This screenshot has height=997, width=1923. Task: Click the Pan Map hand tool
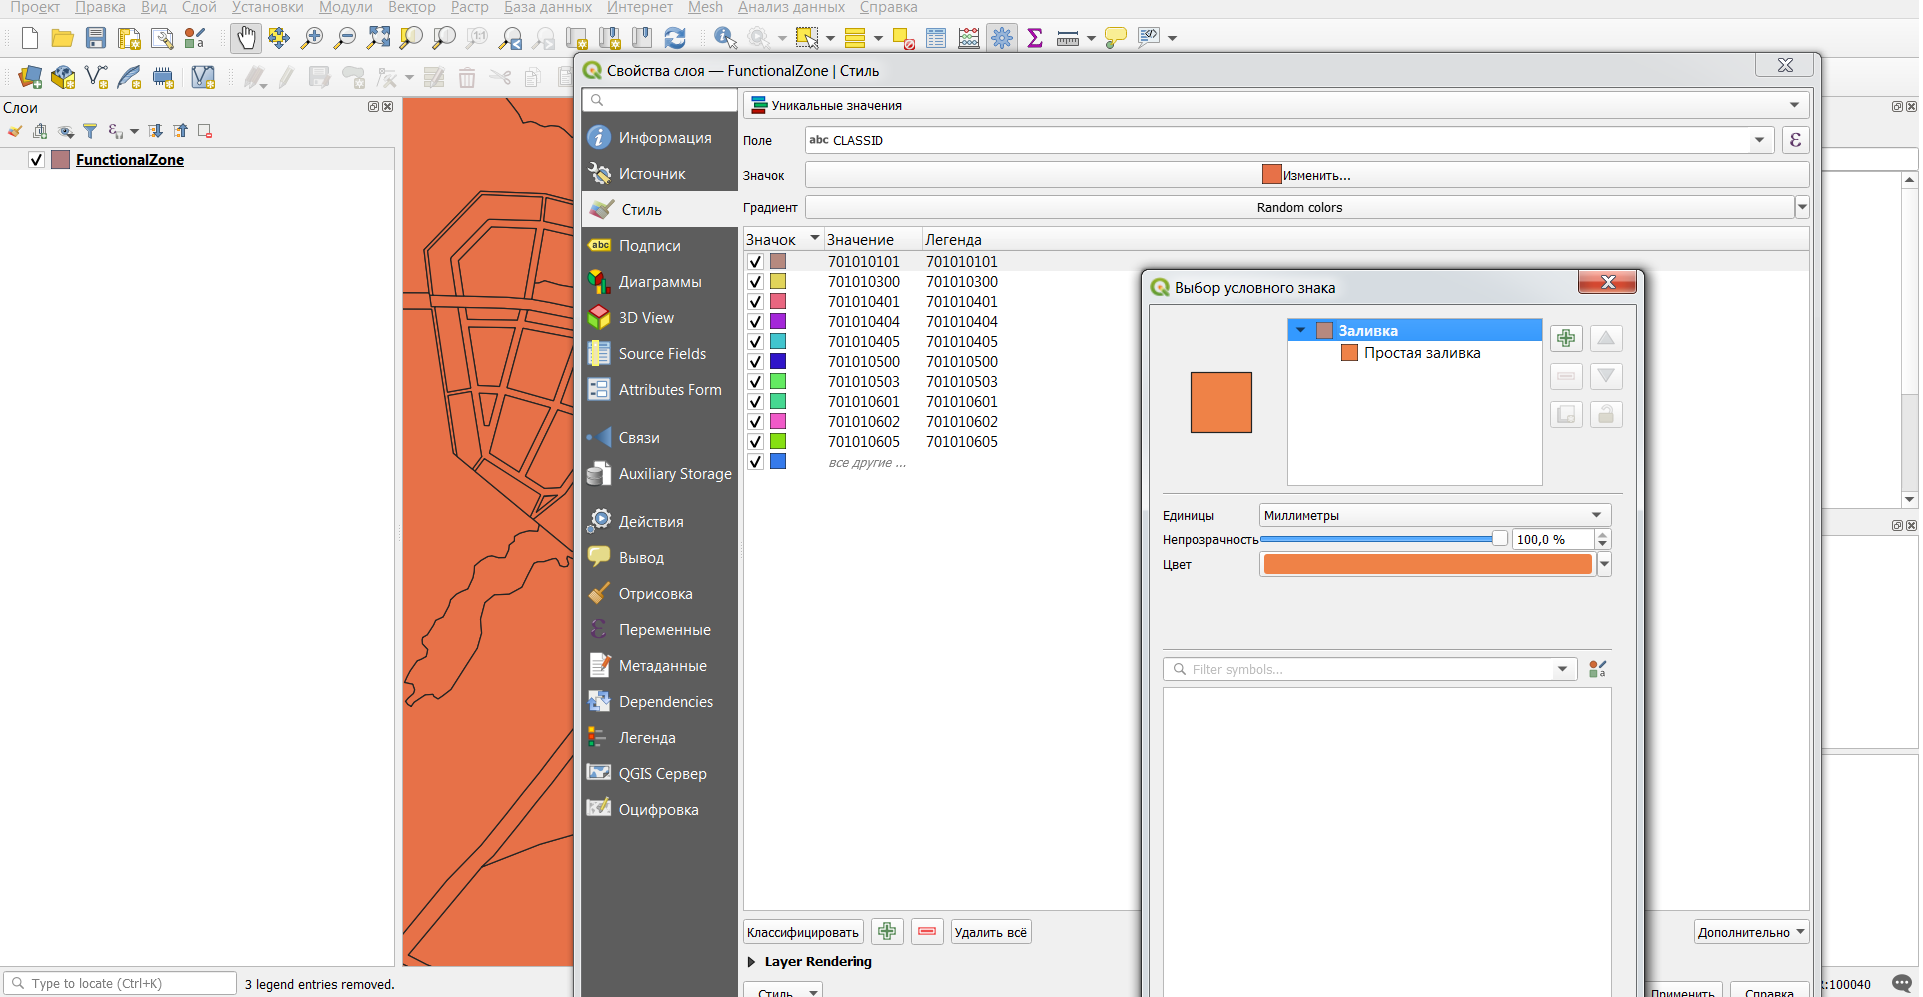[x=245, y=39]
